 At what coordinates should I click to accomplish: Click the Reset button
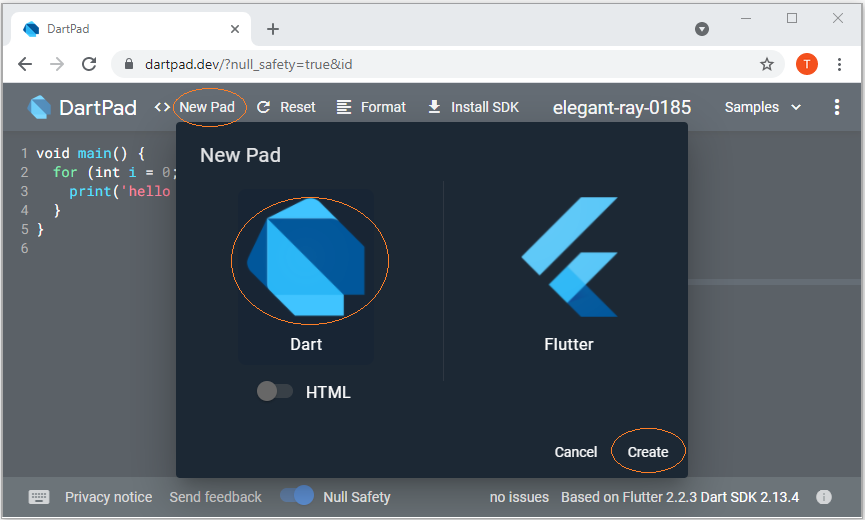(x=286, y=107)
